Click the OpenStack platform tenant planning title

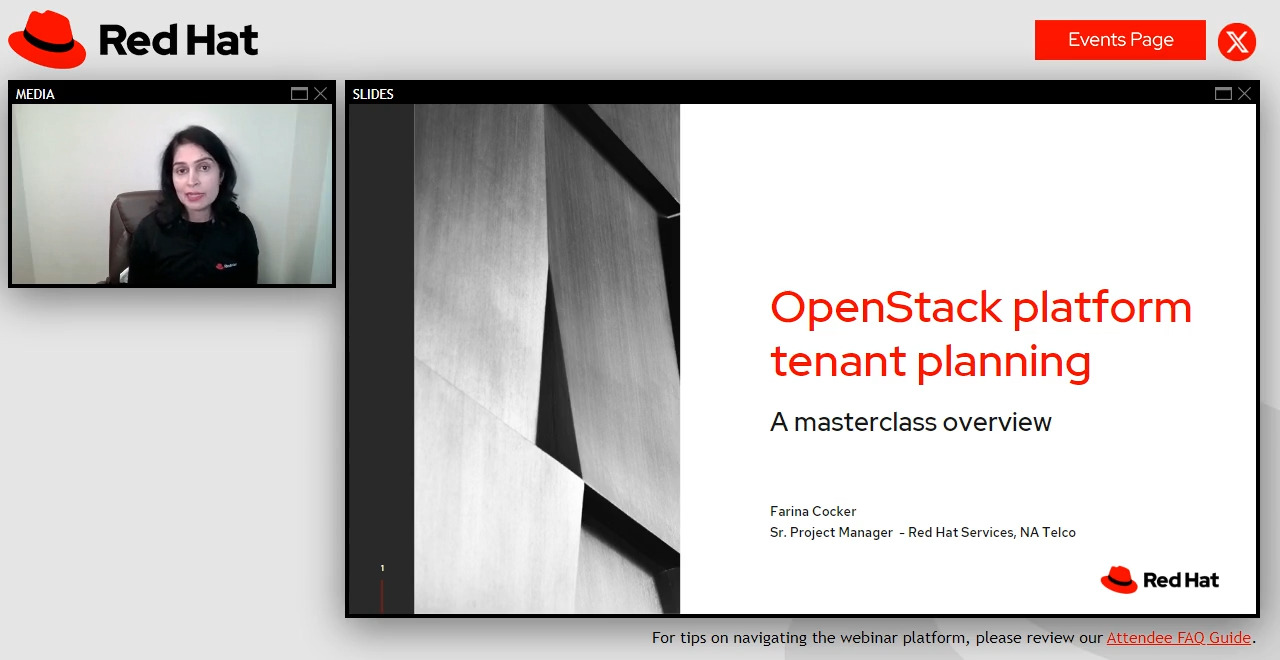[980, 334]
